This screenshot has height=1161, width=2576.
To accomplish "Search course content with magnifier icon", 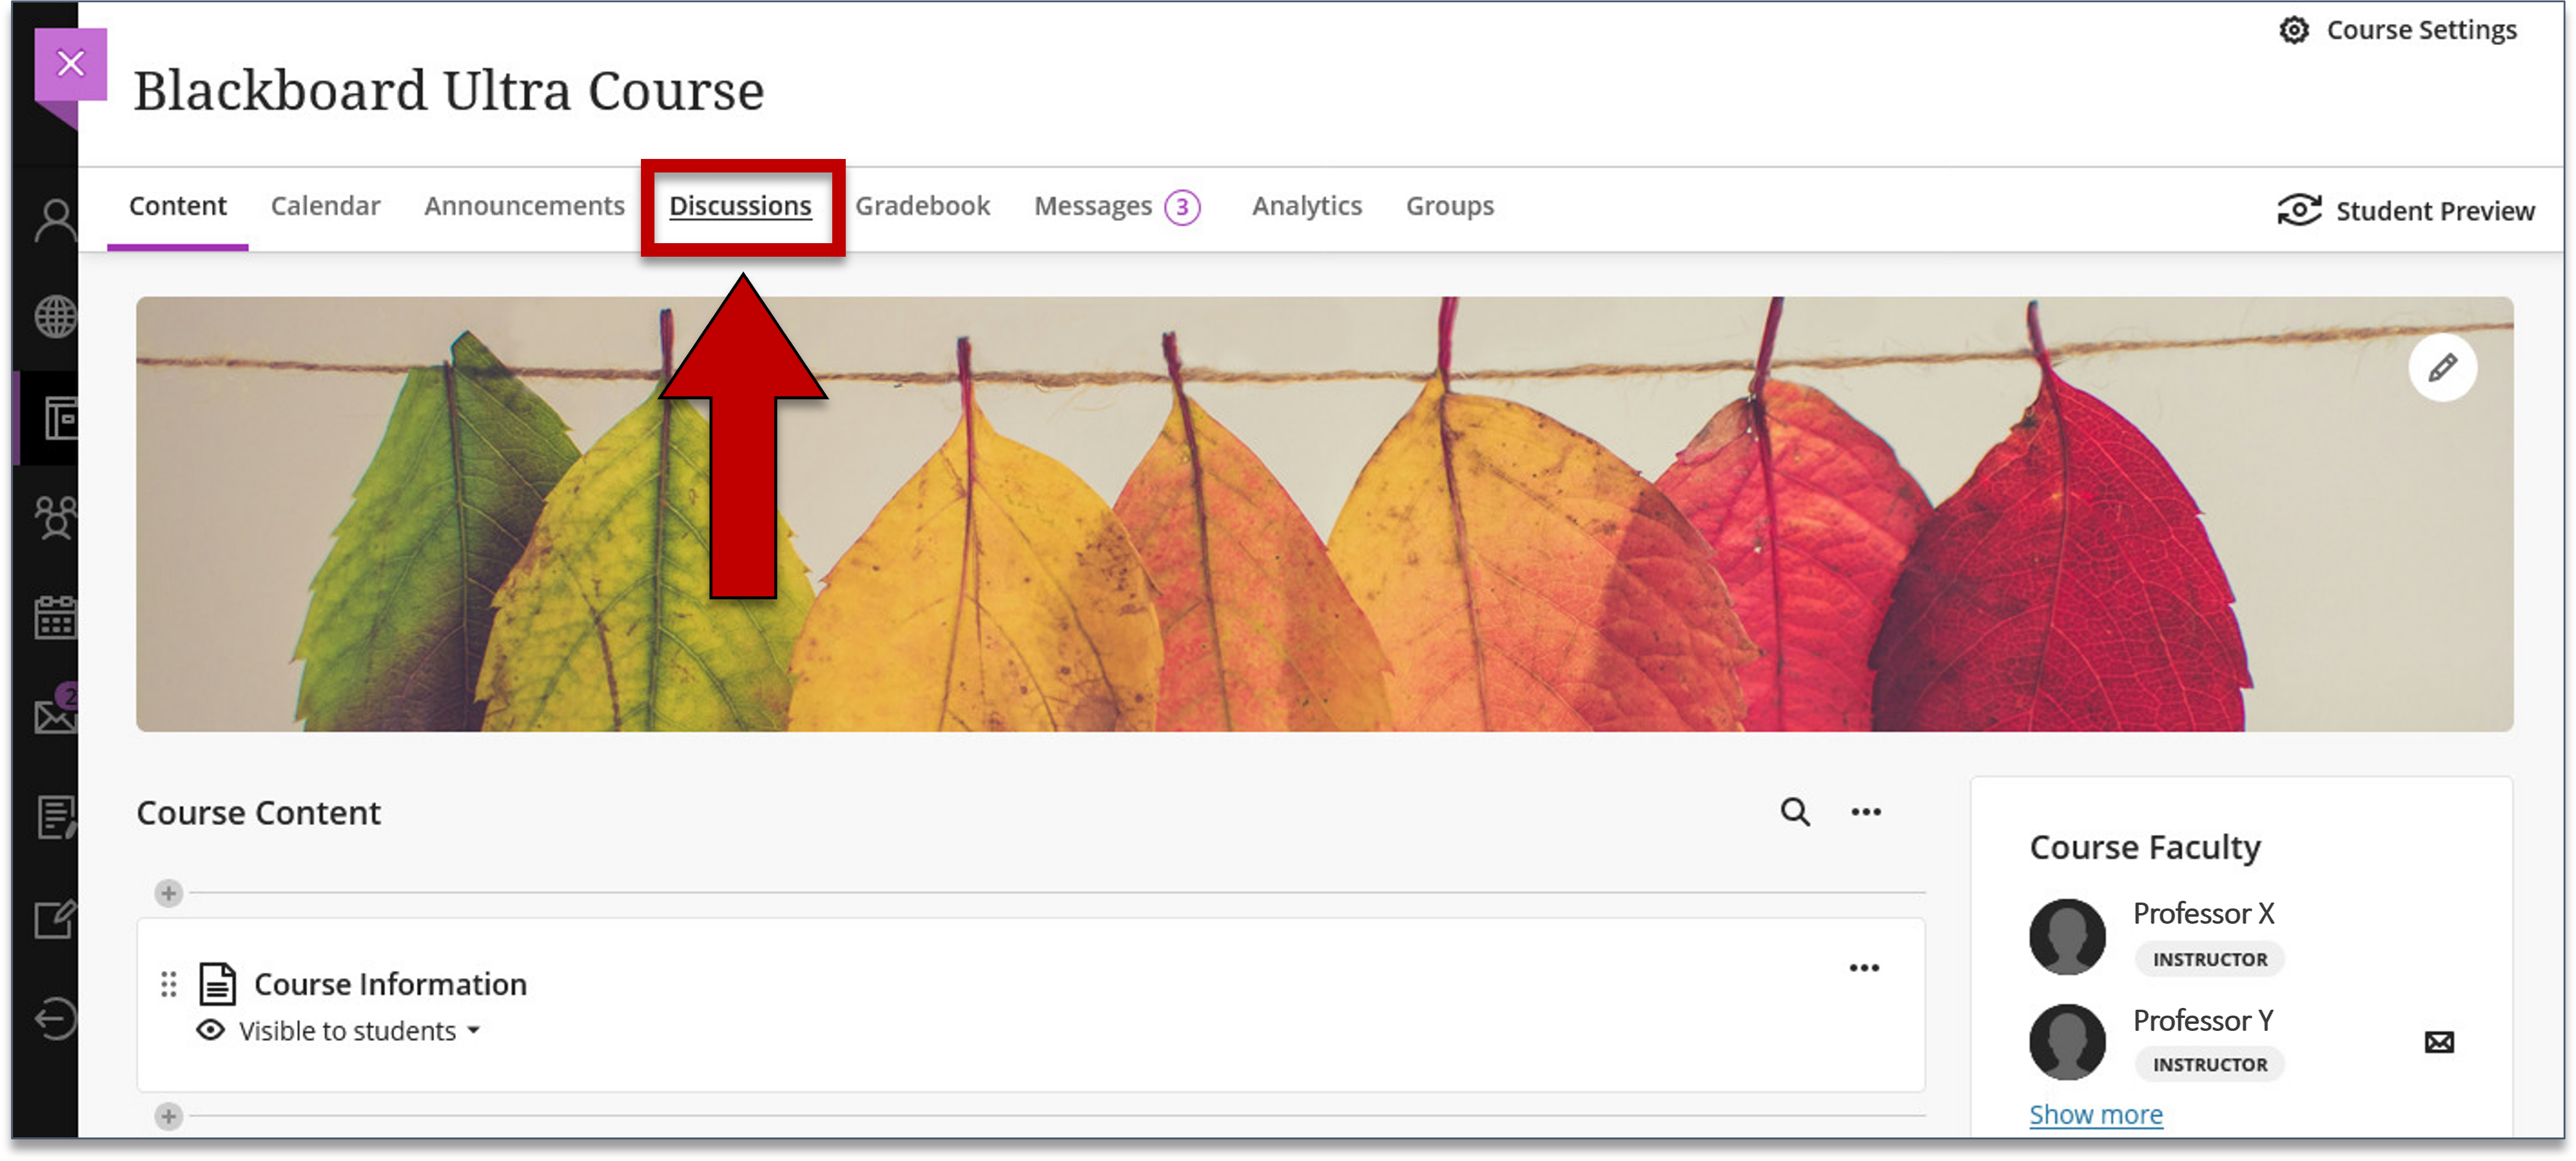I will [1795, 811].
